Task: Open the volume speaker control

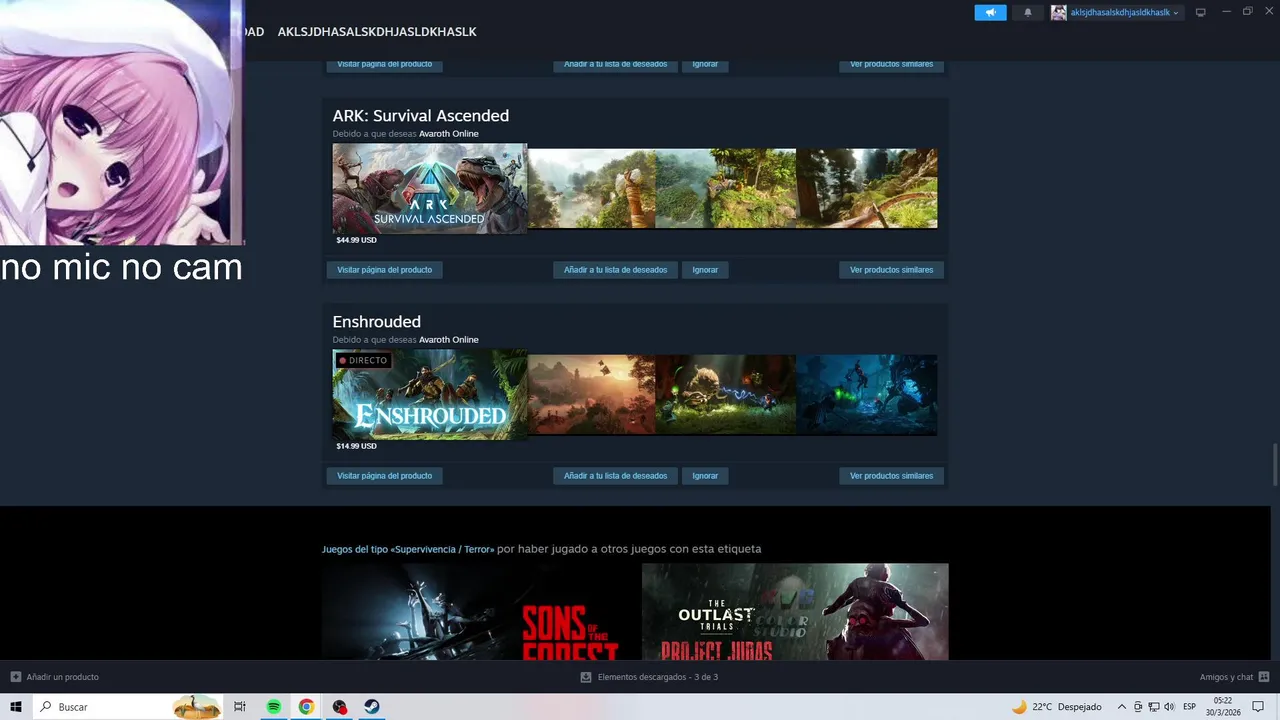Action: pos(1169,707)
